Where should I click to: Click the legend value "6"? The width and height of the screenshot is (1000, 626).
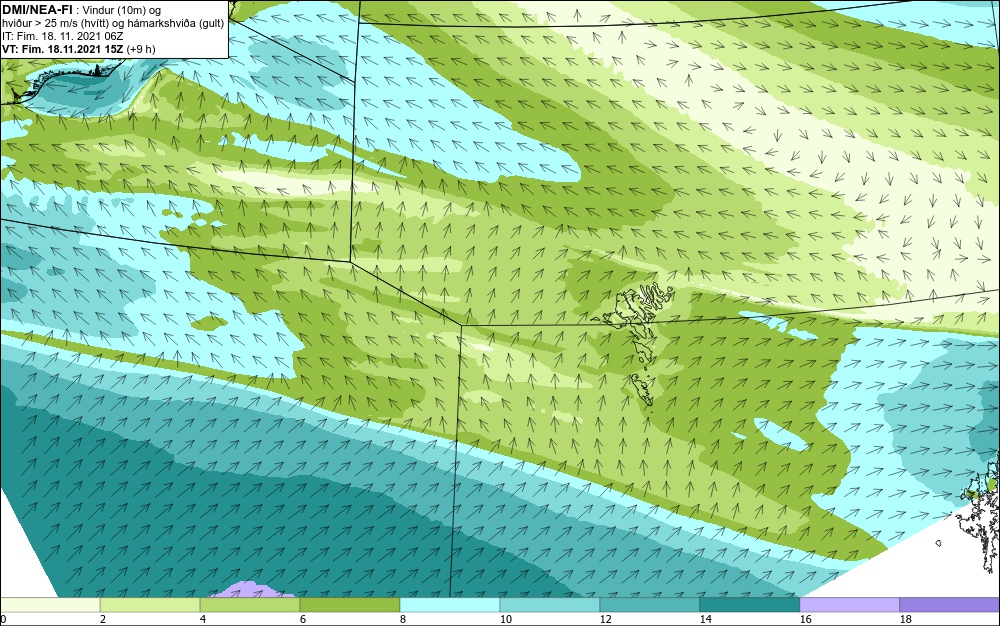302,619
